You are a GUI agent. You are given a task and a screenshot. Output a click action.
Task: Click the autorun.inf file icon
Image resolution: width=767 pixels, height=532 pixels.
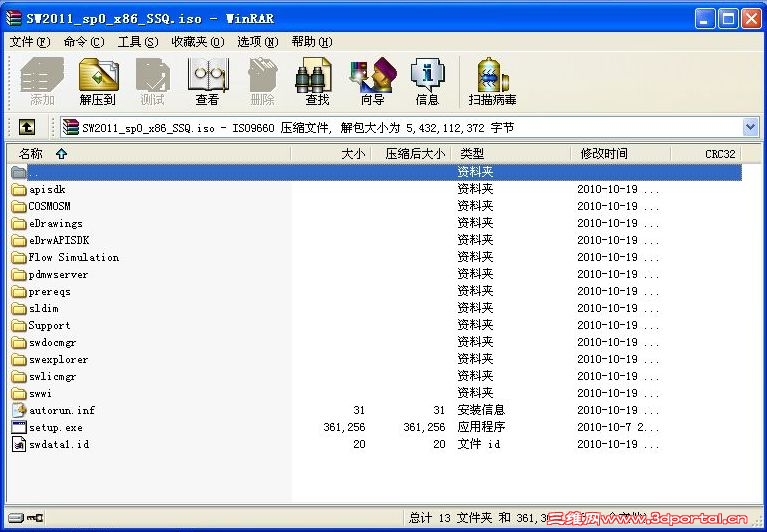click(x=19, y=410)
